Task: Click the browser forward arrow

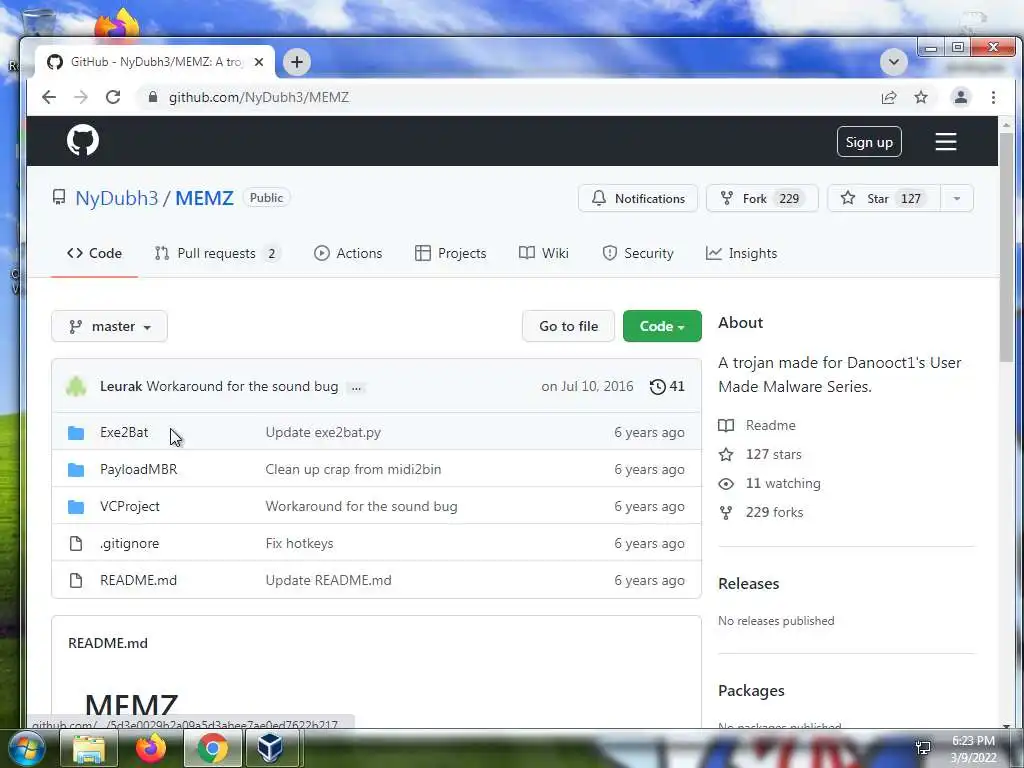Action: click(x=81, y=97)
